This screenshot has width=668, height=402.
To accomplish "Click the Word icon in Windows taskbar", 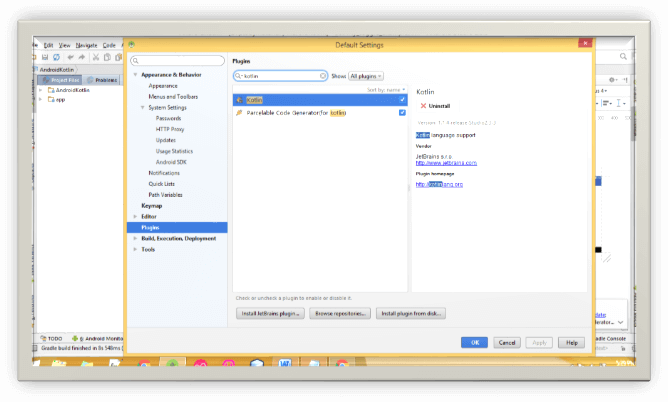I will 285,364.
